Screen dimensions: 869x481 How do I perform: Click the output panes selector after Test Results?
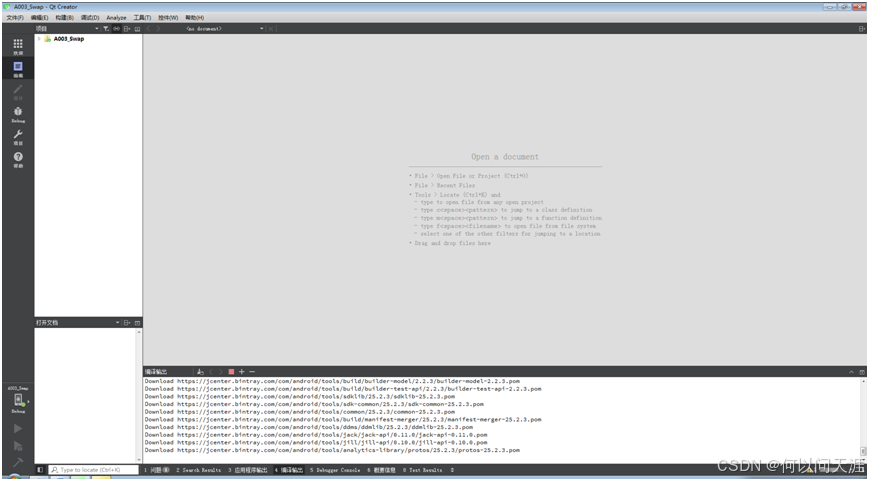click(x=452, y=470)
